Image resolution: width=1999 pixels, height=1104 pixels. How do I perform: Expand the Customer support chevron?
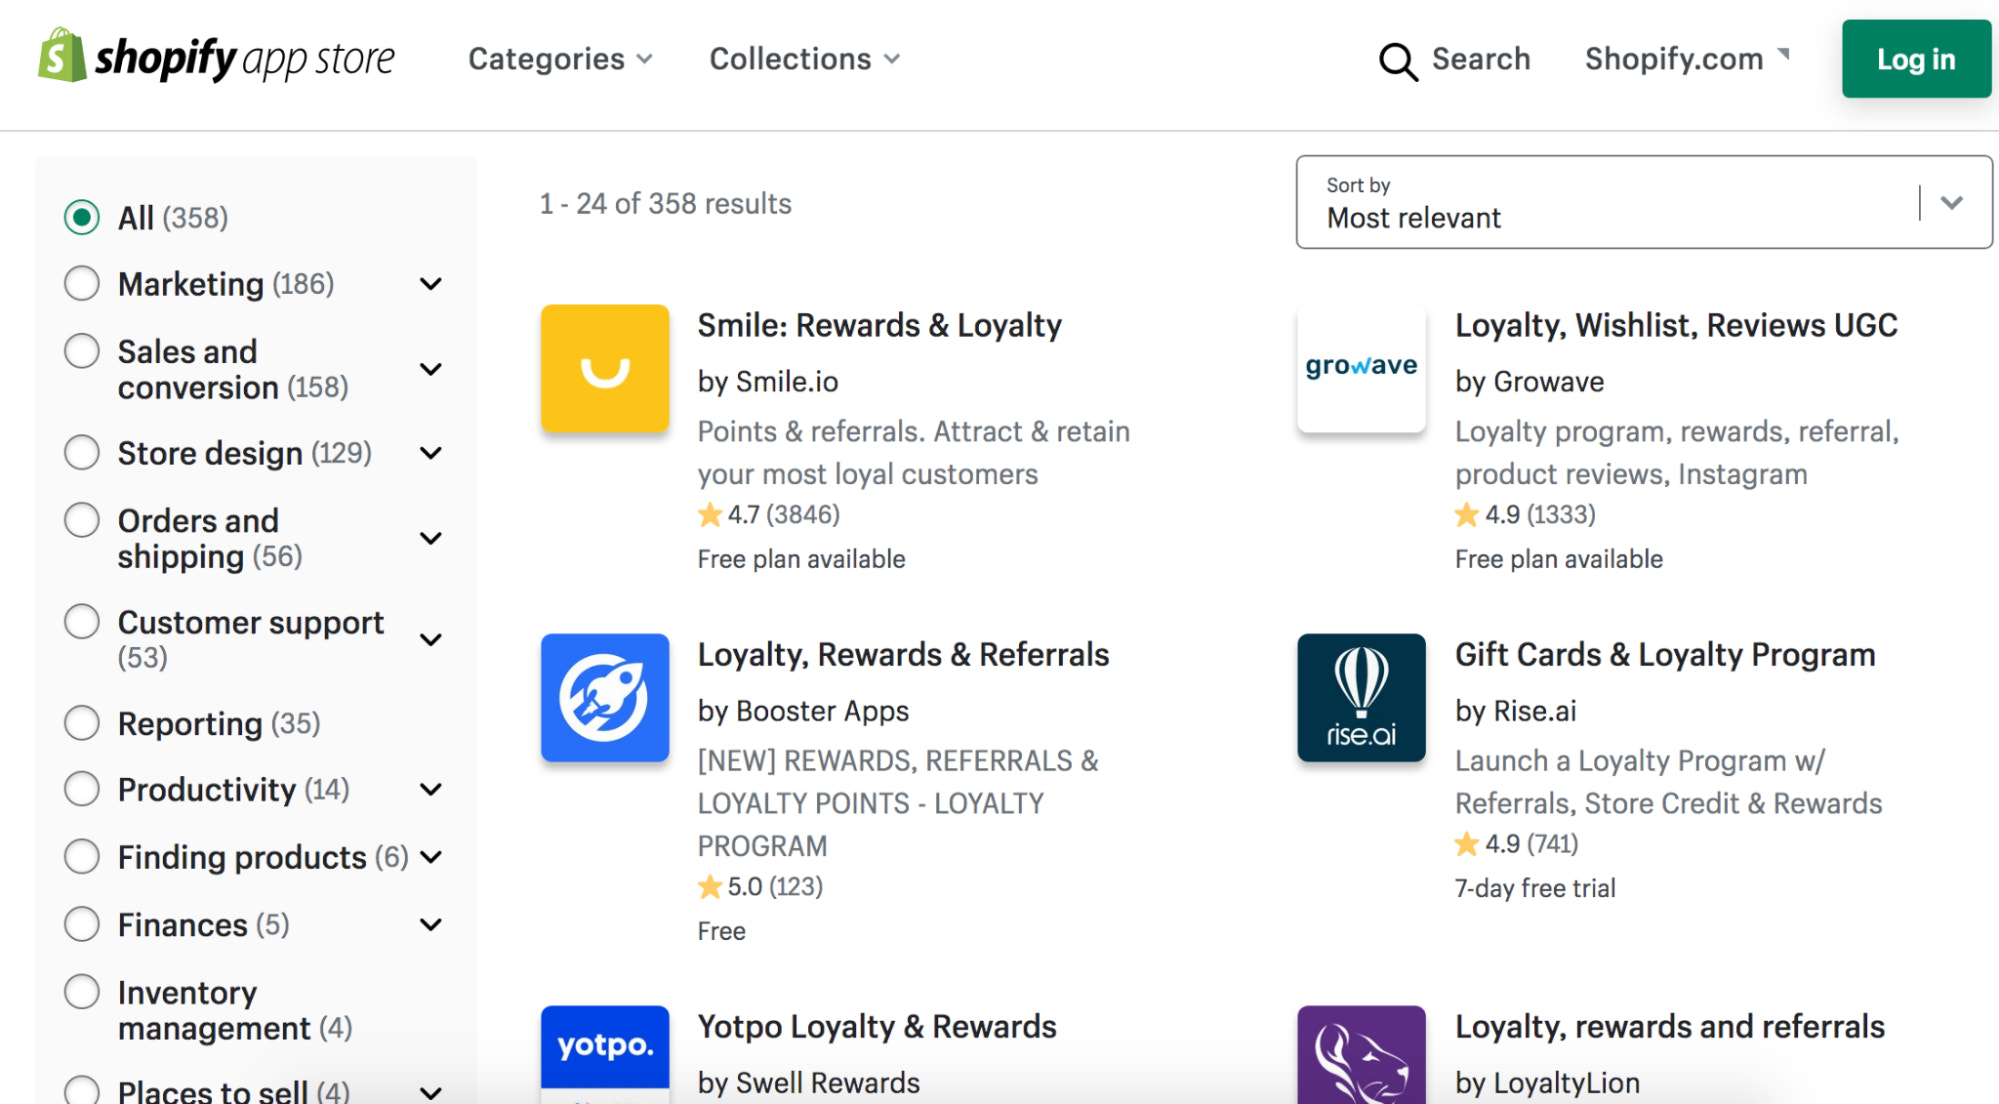[x=431, y=639]
